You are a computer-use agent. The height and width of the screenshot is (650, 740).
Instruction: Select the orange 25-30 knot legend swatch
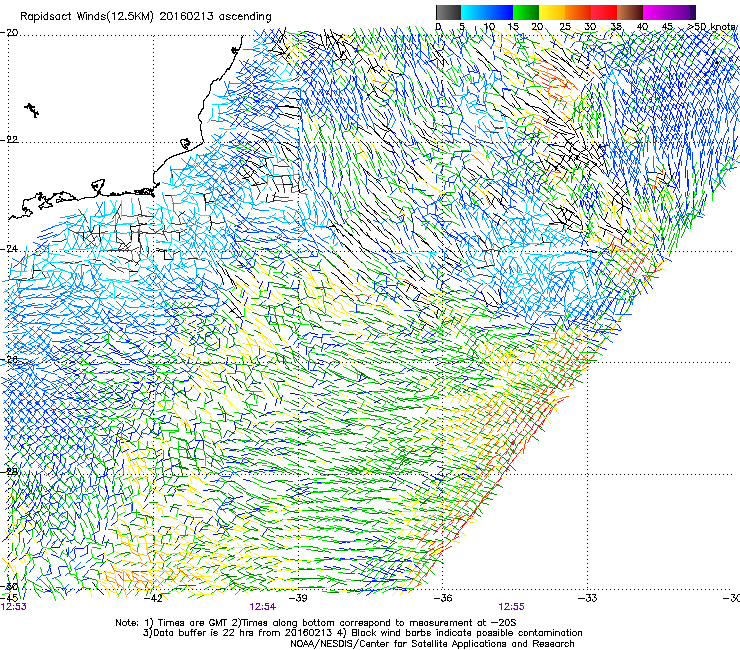tap(578, 12)
